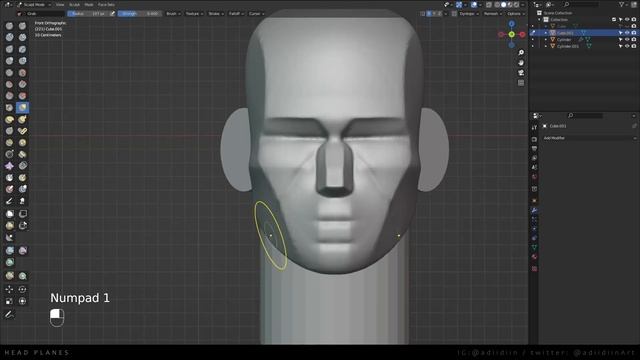Screen dimensions: 640x360
Task: Select the Flatten brush tool
Action: [x=9, y=84]
